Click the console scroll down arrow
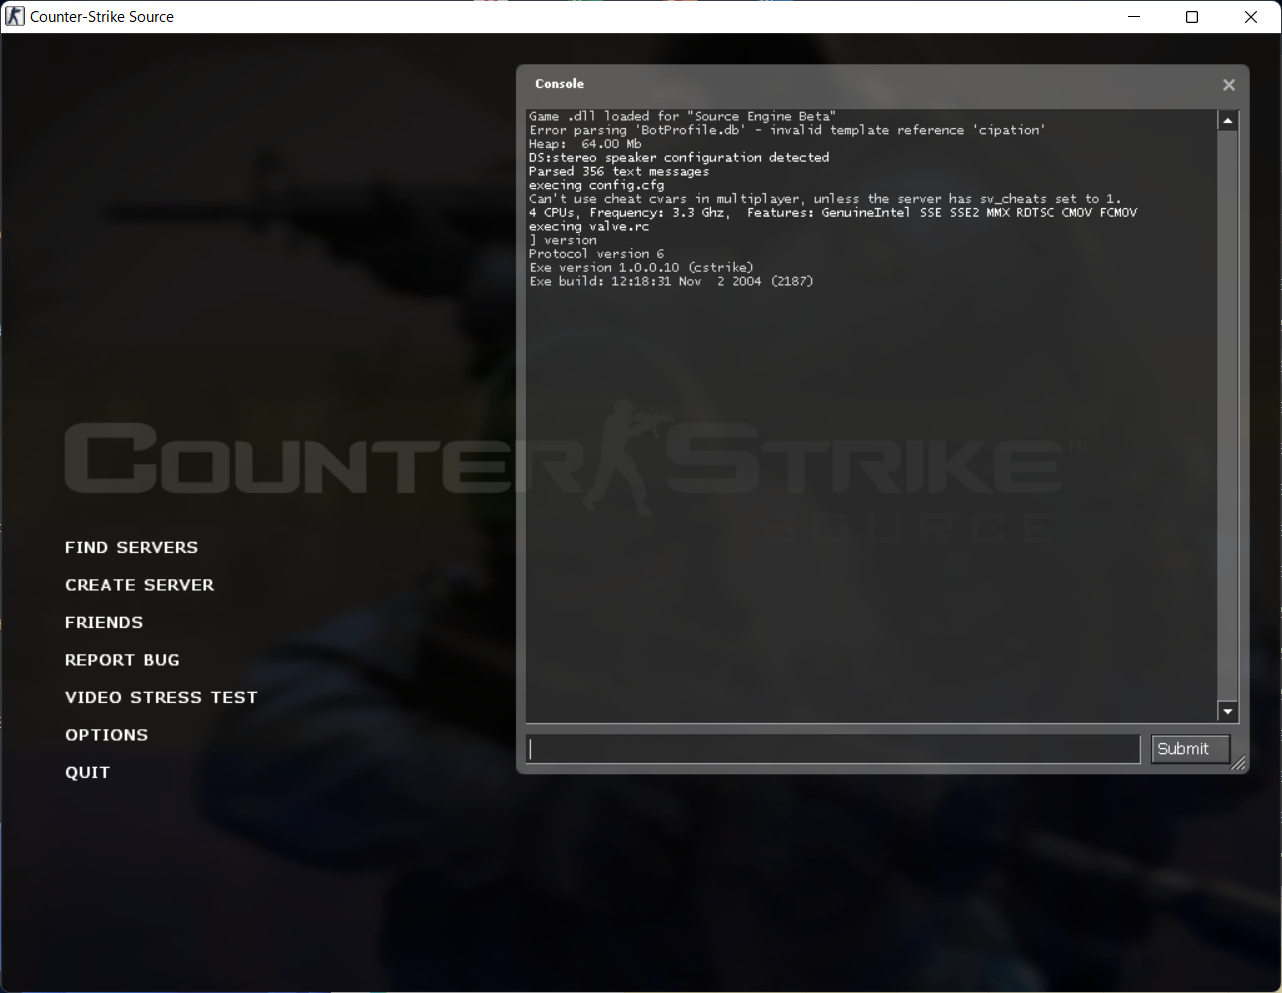1282x993 pixels. 1228,711
